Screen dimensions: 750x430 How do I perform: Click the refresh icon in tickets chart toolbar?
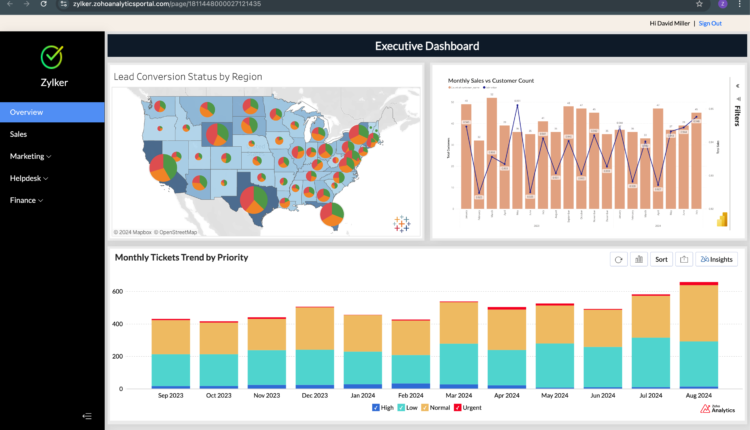[x=619, y=259]
